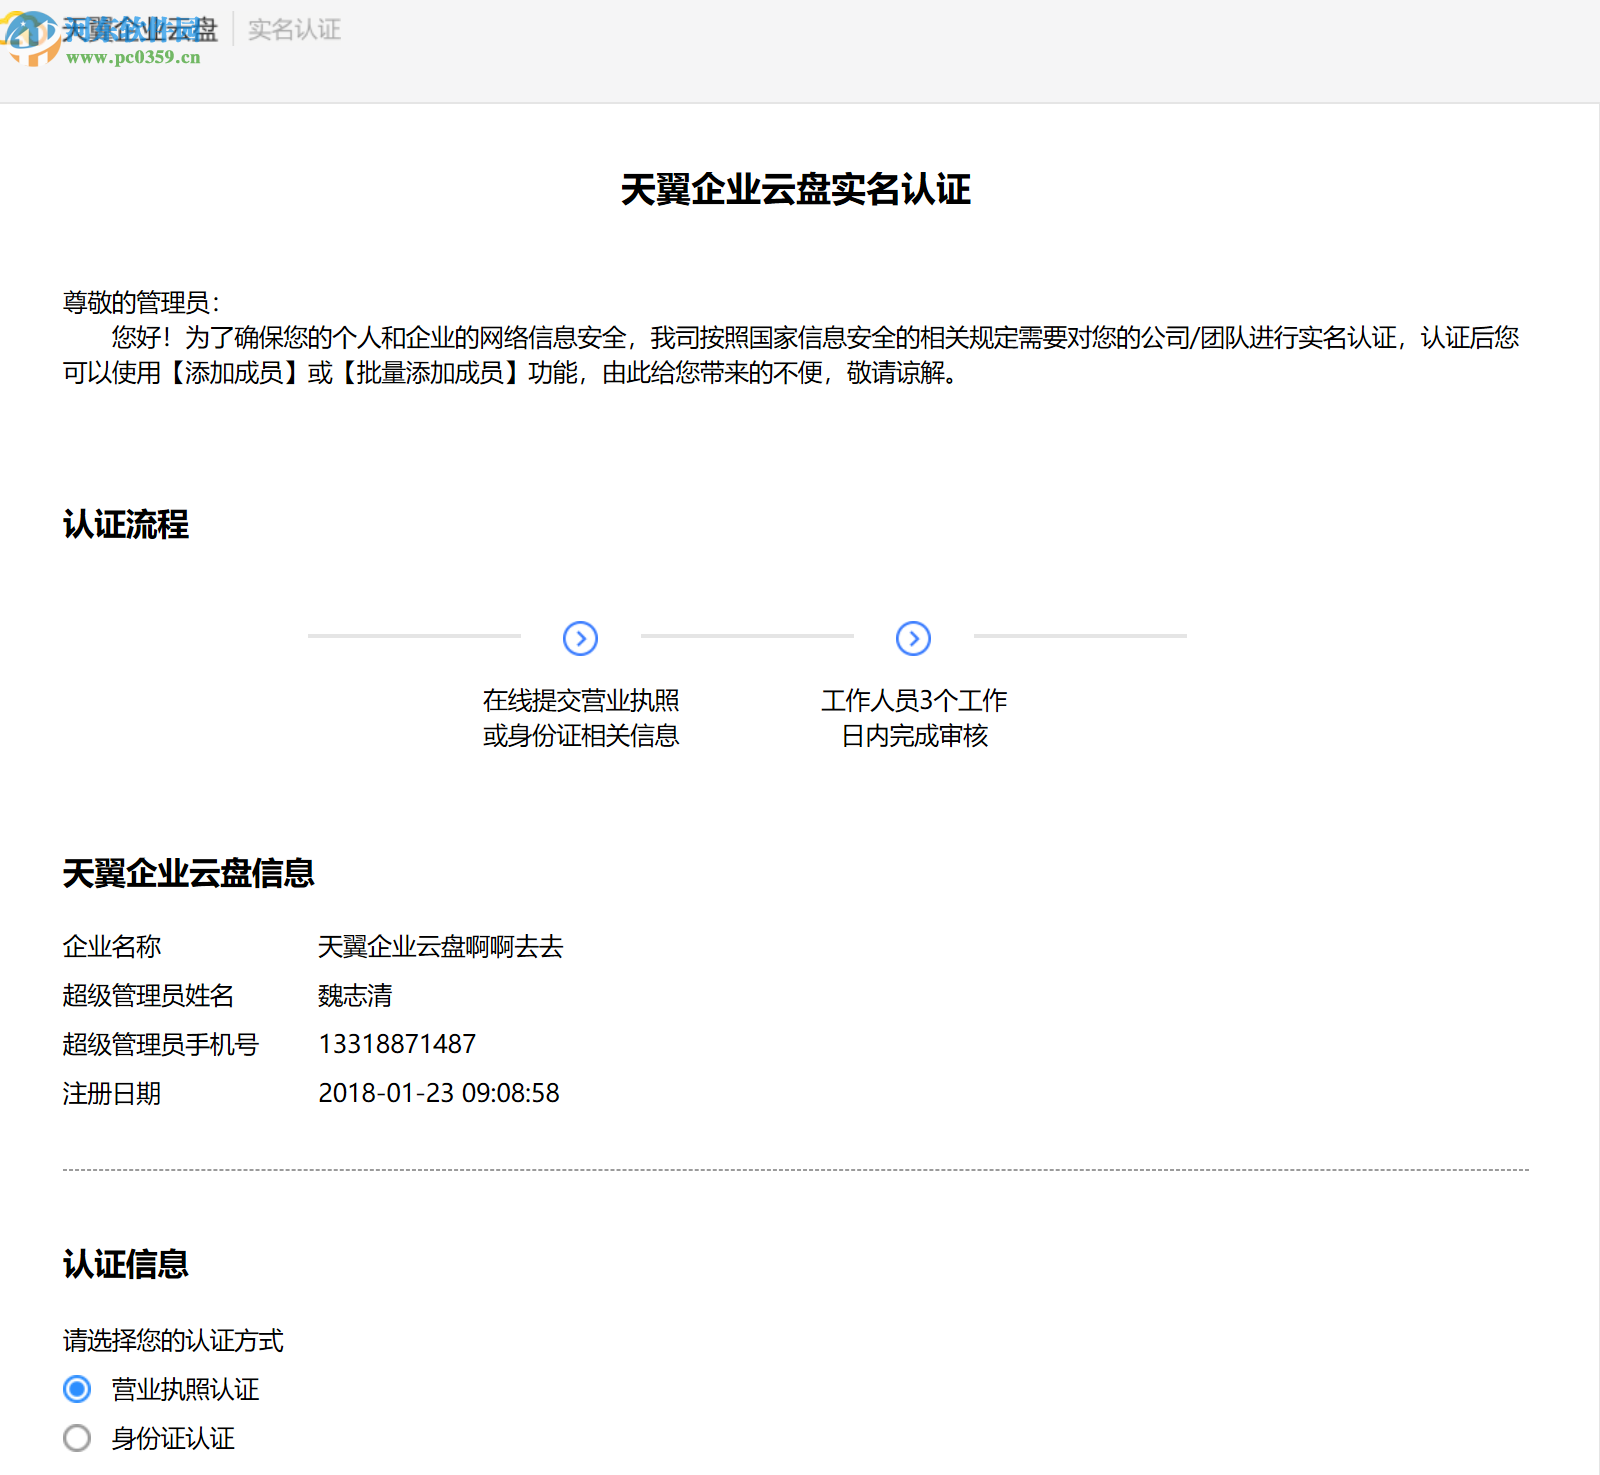Click the first blue arrow circle icon
This screenshot has width=1600, height=1475.
tap(578, 639)
